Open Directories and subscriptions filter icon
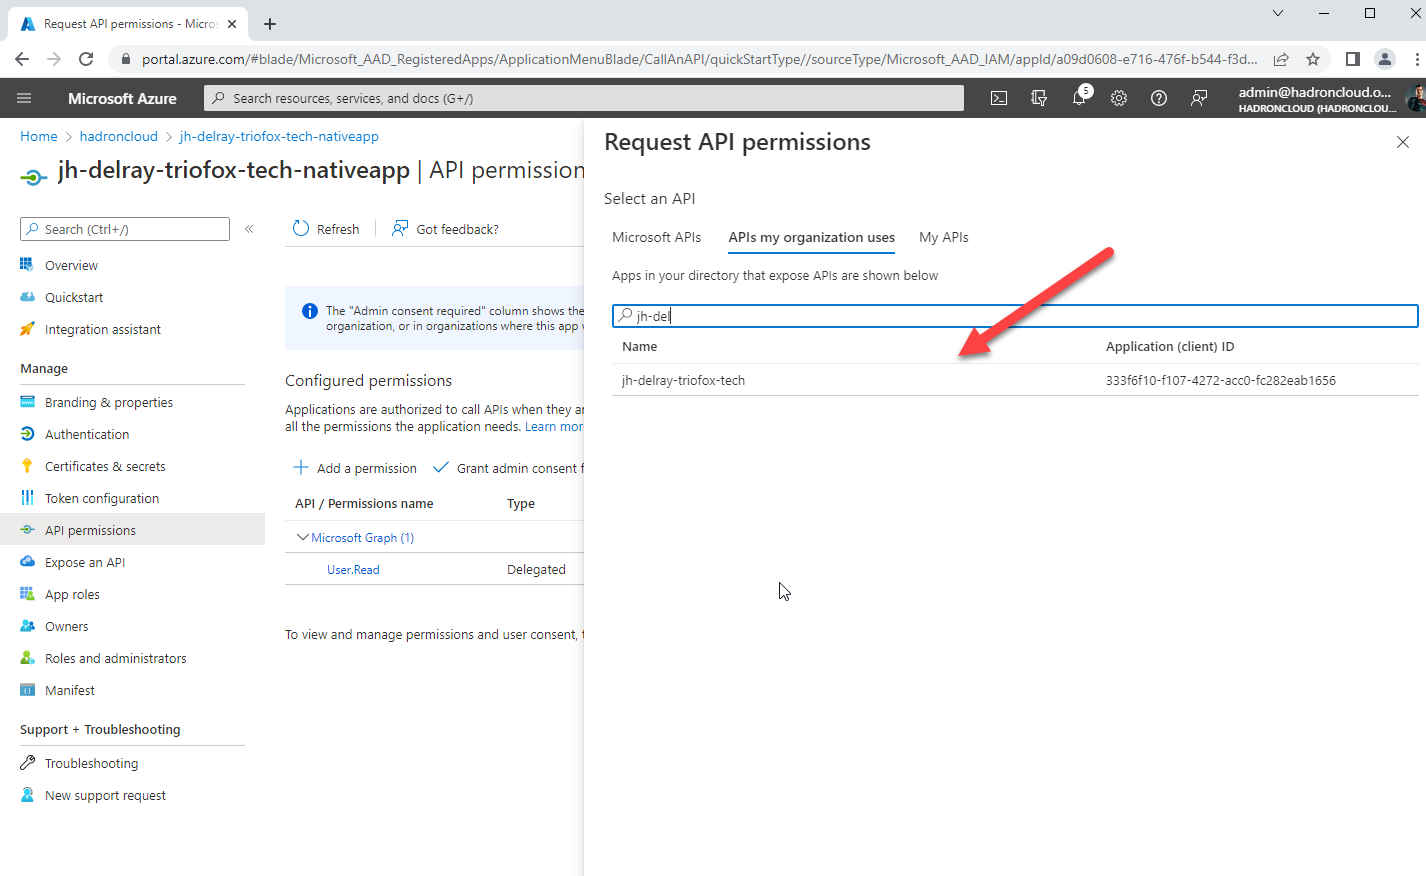This screenshot has height=876, width=1426. coord(1039,98)
